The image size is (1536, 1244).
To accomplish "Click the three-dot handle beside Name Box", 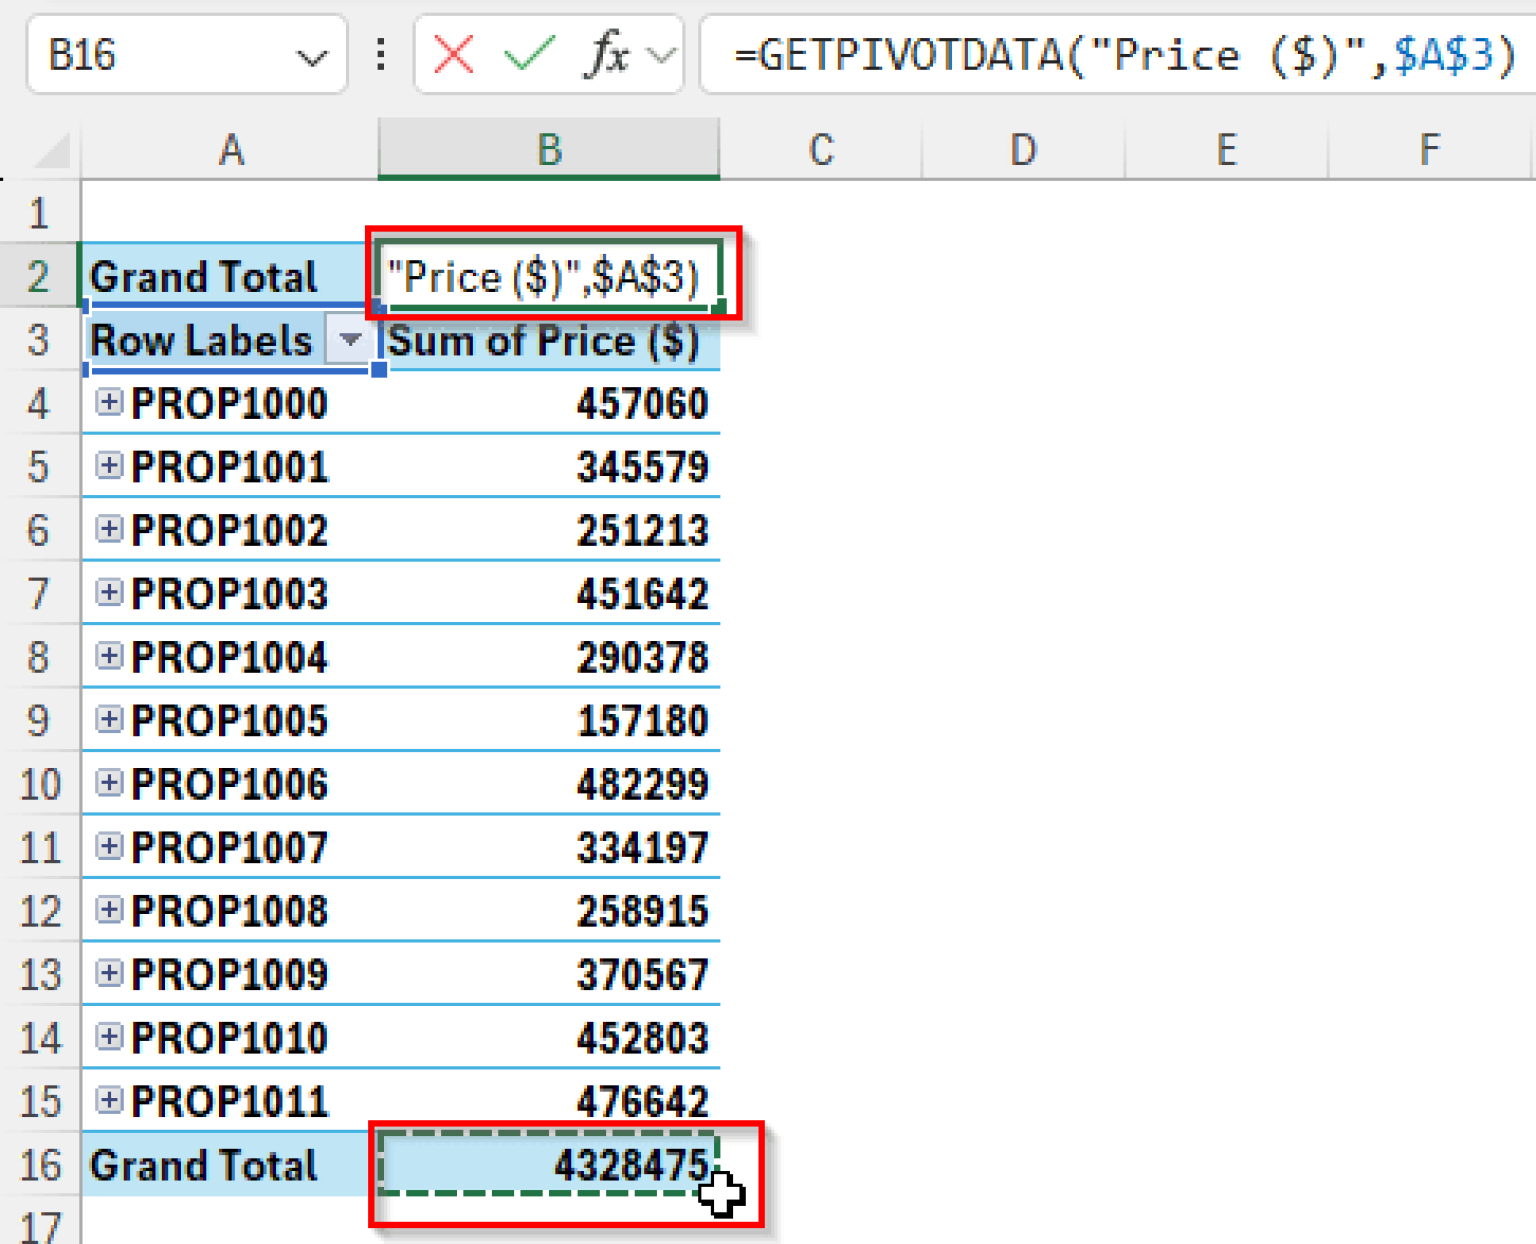I will tap(381, 54).
